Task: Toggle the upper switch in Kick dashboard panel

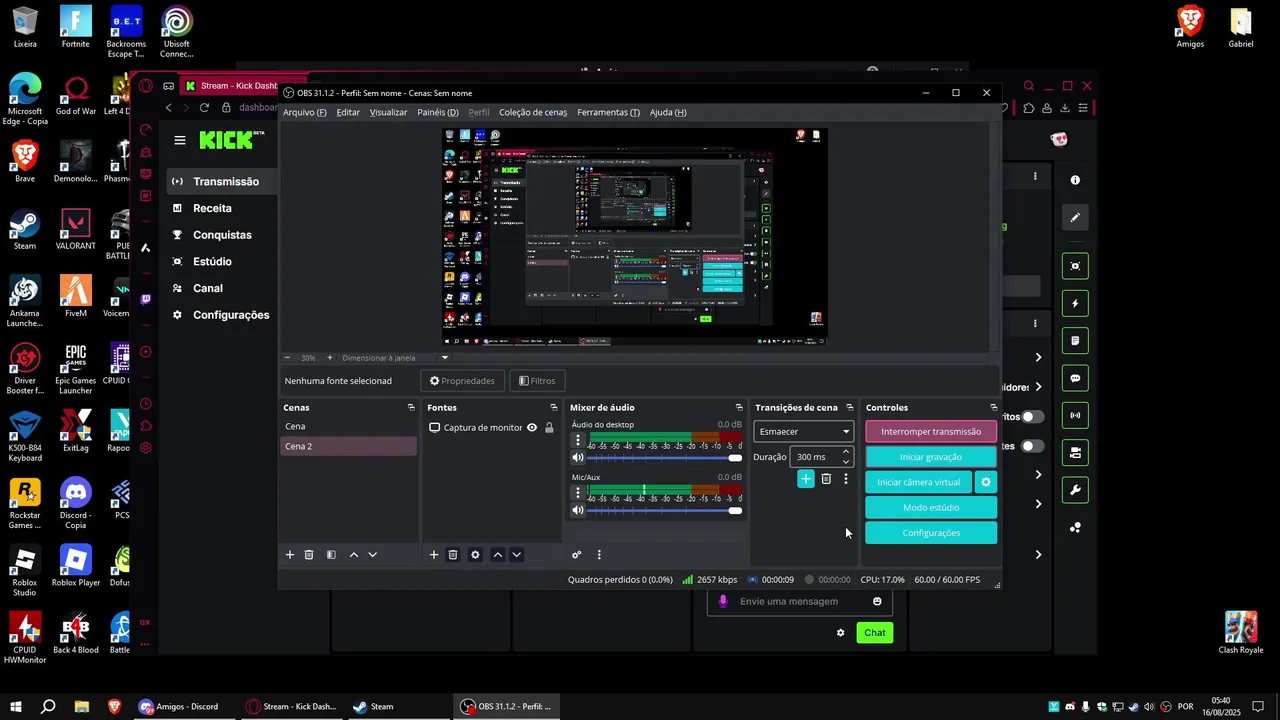Action: tap(1032, 417)
